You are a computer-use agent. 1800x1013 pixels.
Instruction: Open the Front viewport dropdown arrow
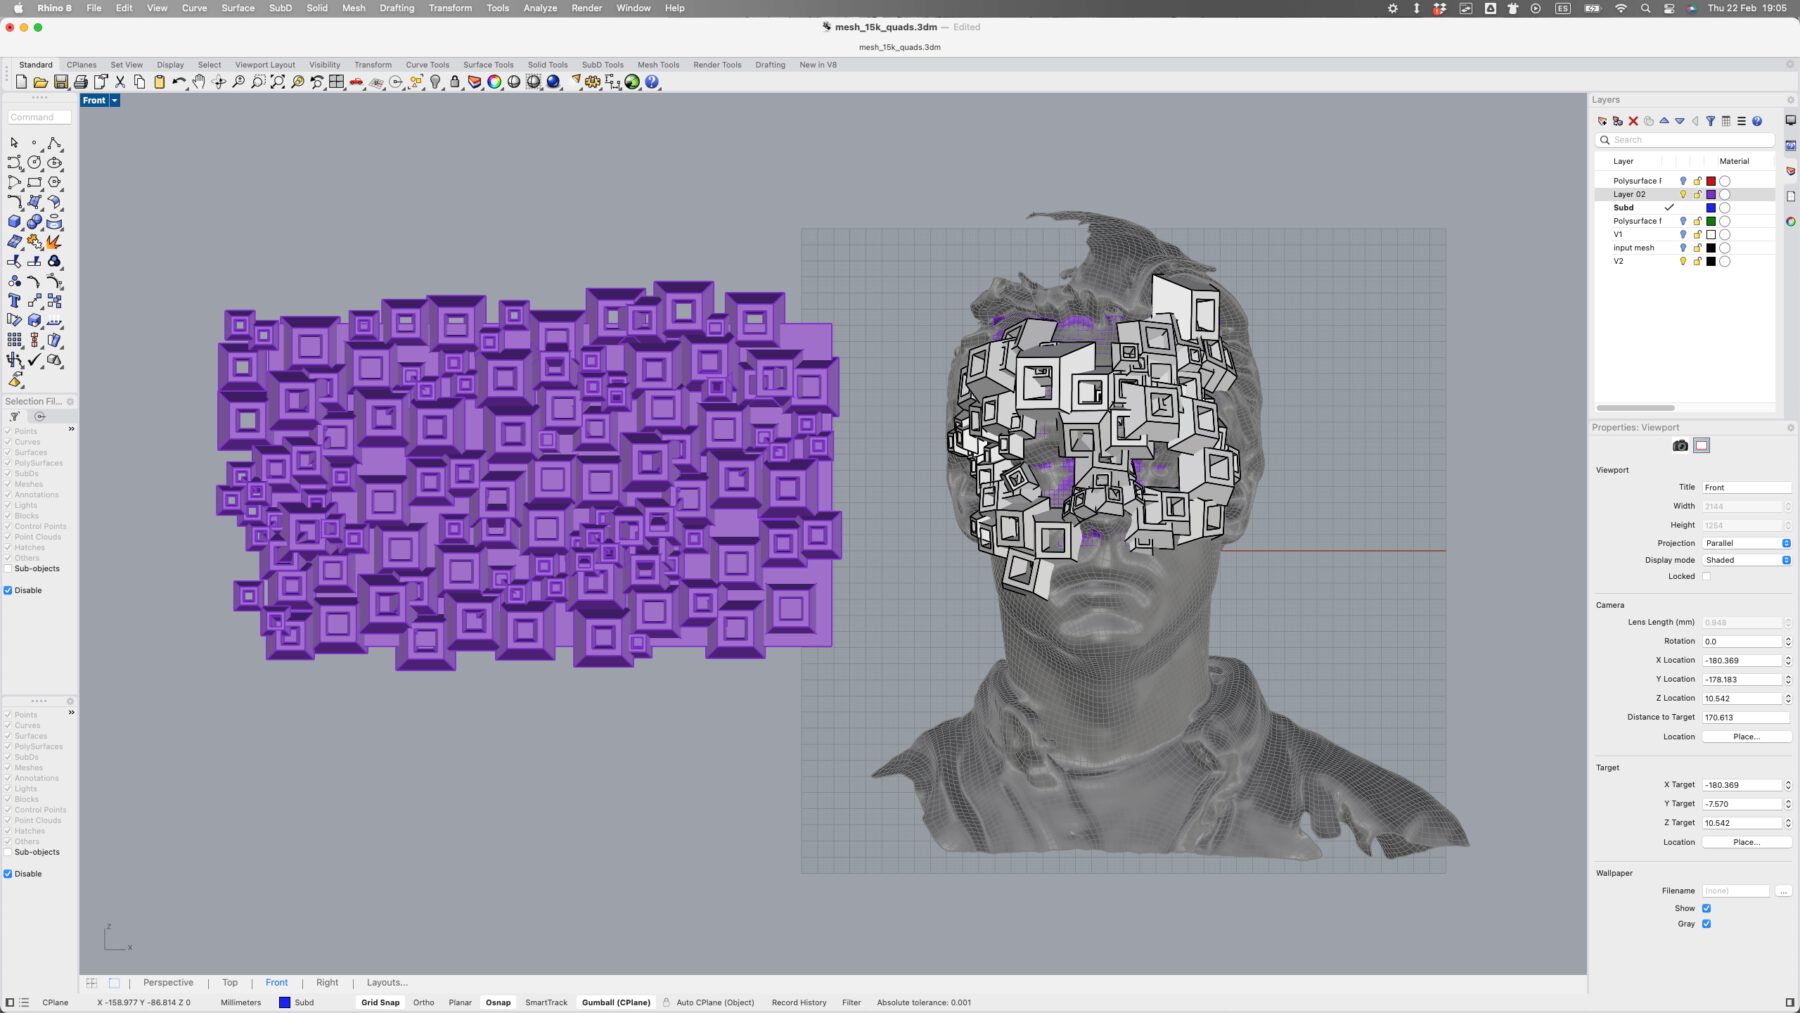coord(114,100)
